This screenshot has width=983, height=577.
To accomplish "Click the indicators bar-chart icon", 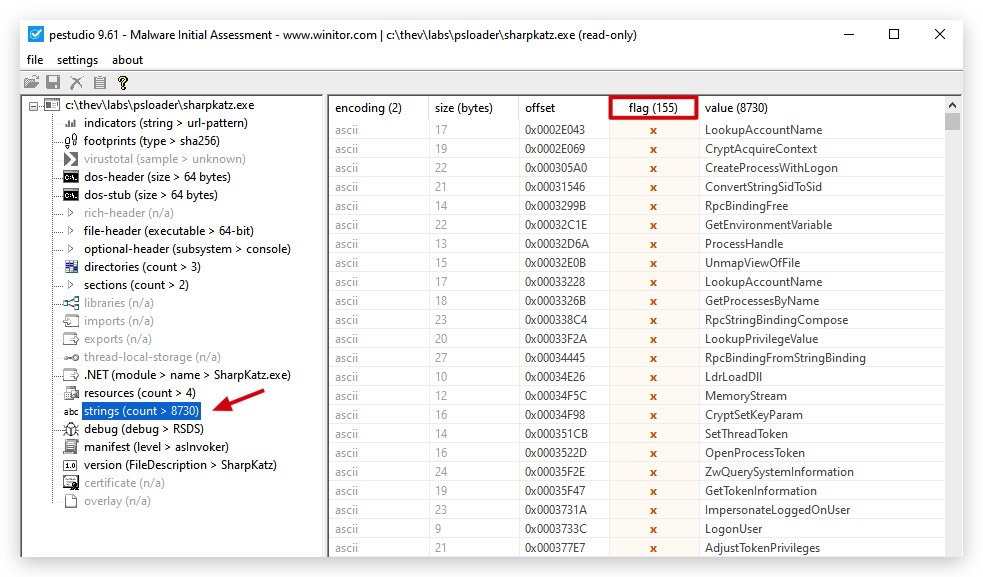I will [x=71, y=124].
